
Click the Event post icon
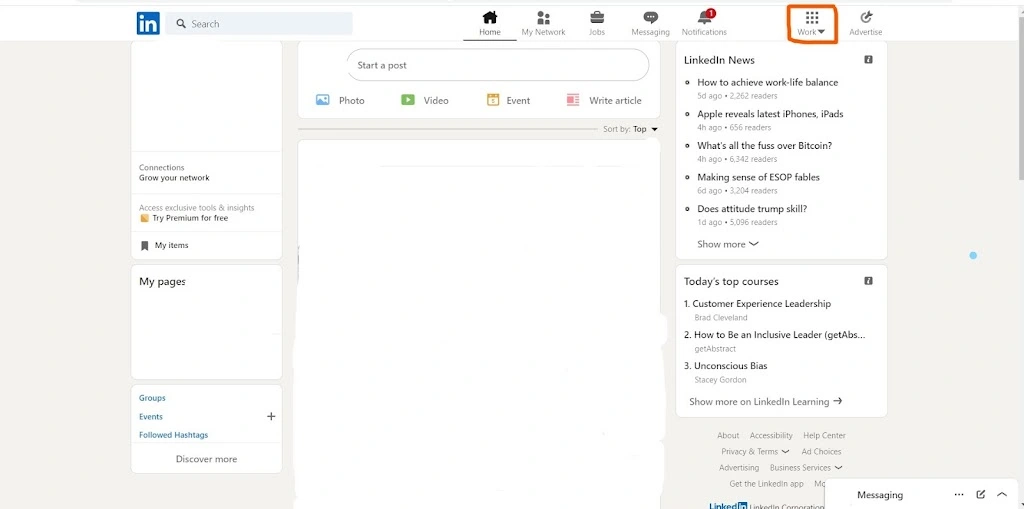pyautogui.click(x=493, y=100)
